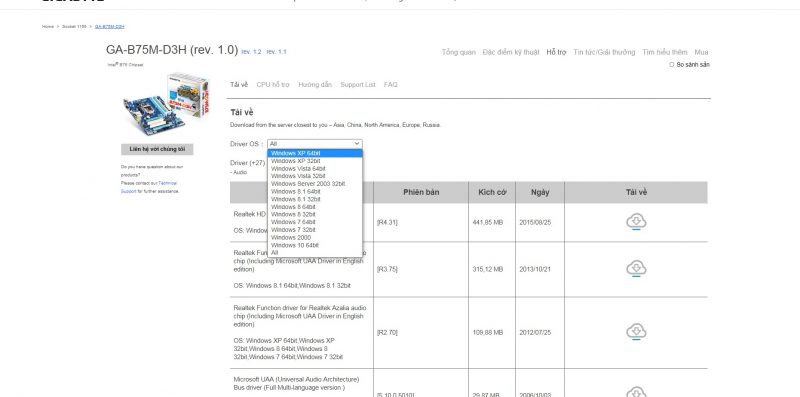This screenshot has width=800, height=397.
Task: Pick Windows 7 64bit option
Action: (315, 222)
